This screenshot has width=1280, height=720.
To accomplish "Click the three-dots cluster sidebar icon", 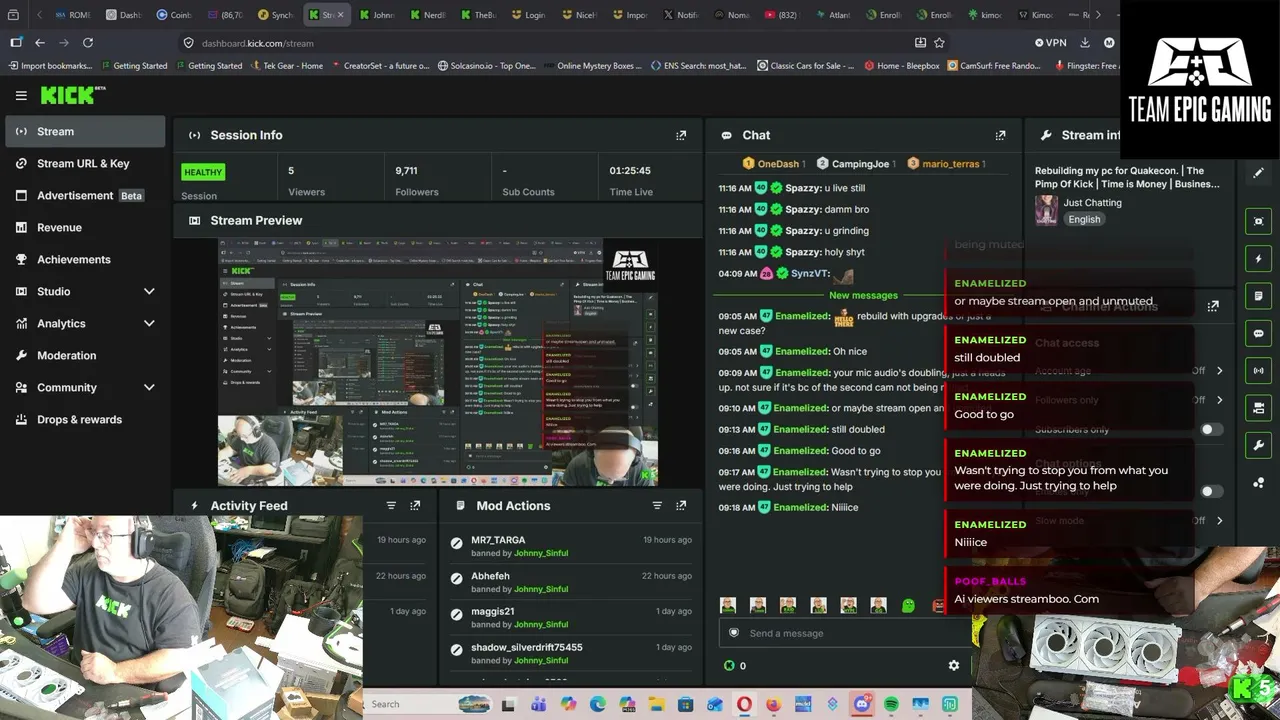I will (x=1258, y=483).
